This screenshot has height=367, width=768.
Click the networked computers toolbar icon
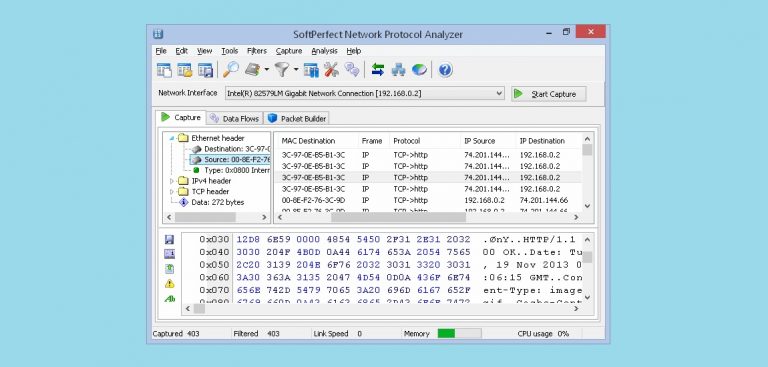click(x=398, y=70)
